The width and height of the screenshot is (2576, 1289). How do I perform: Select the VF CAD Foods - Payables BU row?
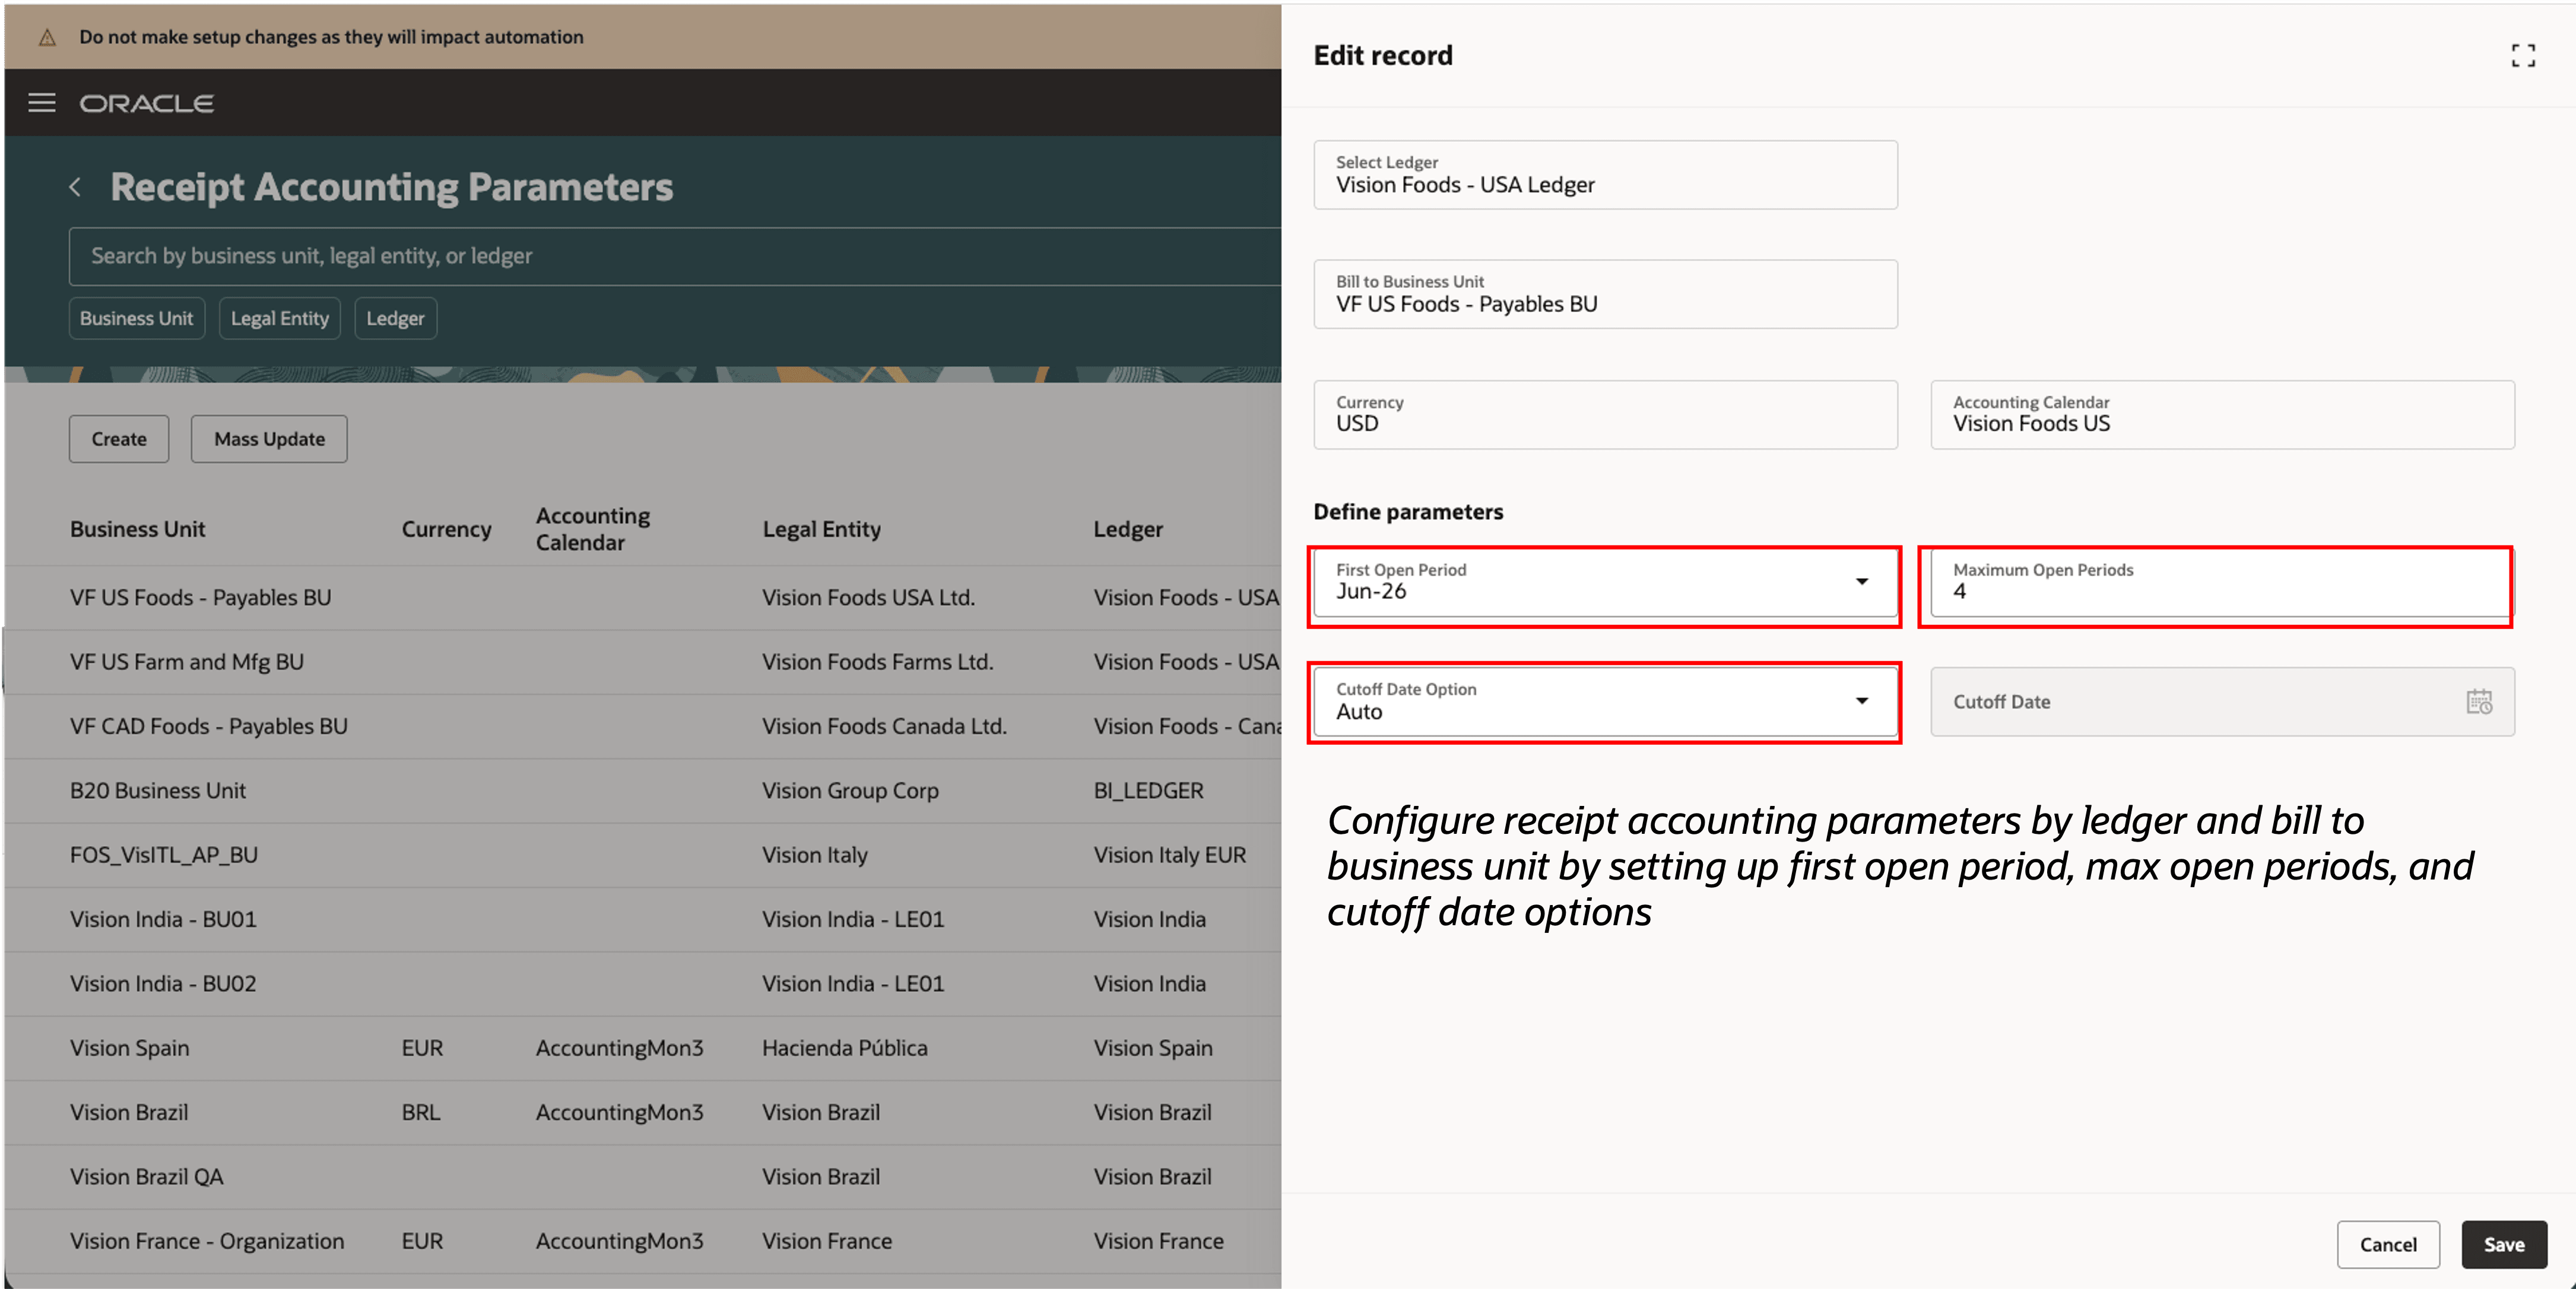pos(643,726)
